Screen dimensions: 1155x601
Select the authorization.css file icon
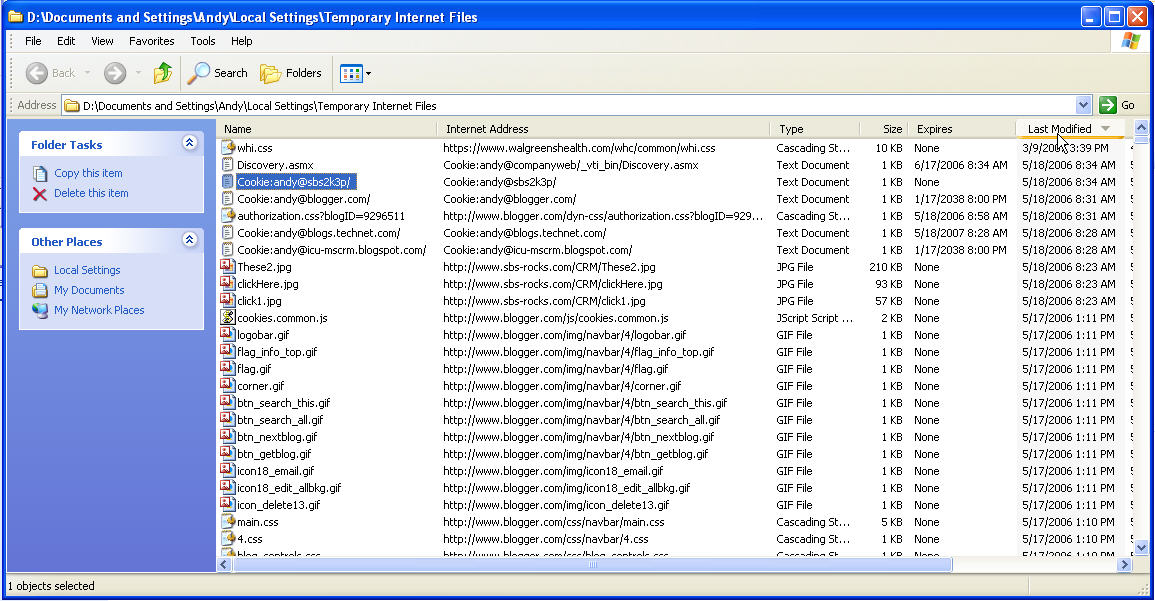228,216
